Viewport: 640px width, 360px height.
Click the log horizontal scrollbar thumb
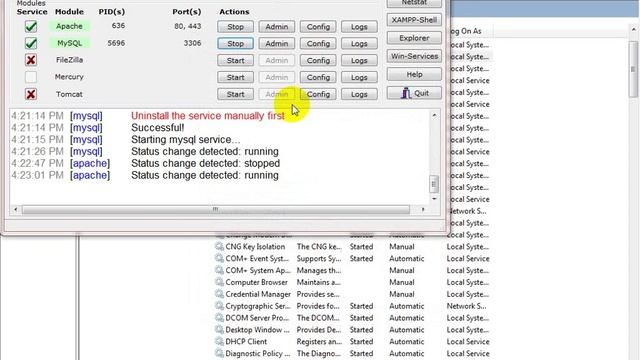(216, 209)
